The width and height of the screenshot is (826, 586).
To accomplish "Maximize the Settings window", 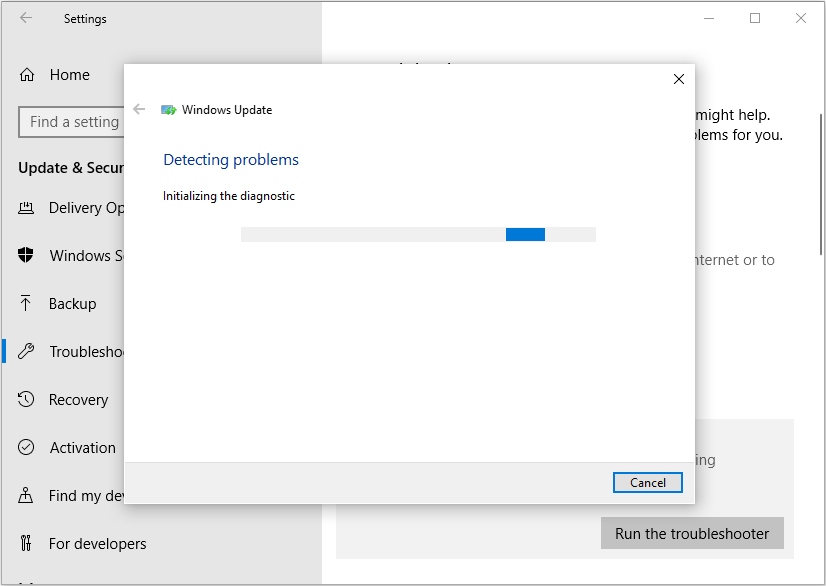I will point(755,18).
